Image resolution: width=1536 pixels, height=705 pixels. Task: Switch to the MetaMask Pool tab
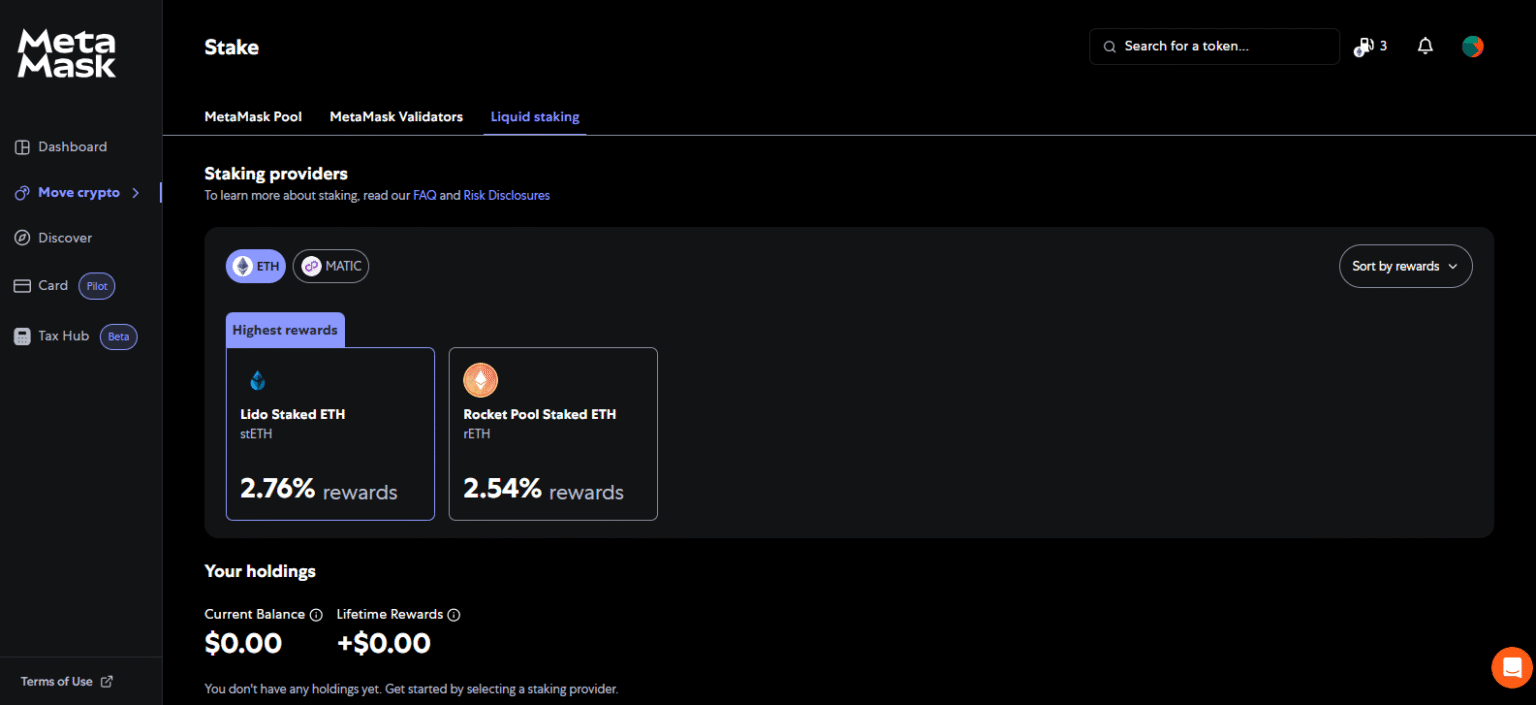253,117
